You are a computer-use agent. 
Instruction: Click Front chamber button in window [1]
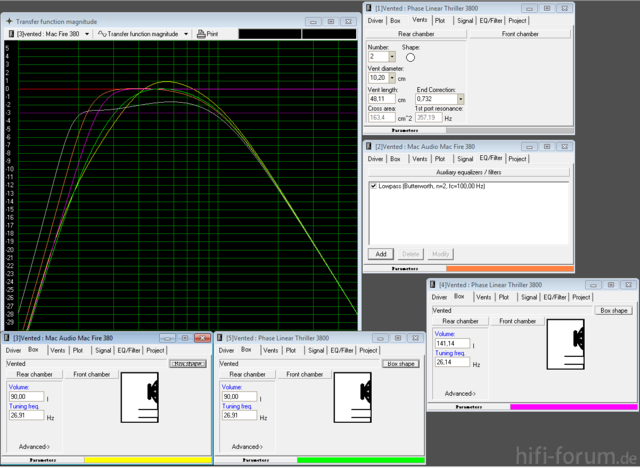520,34
